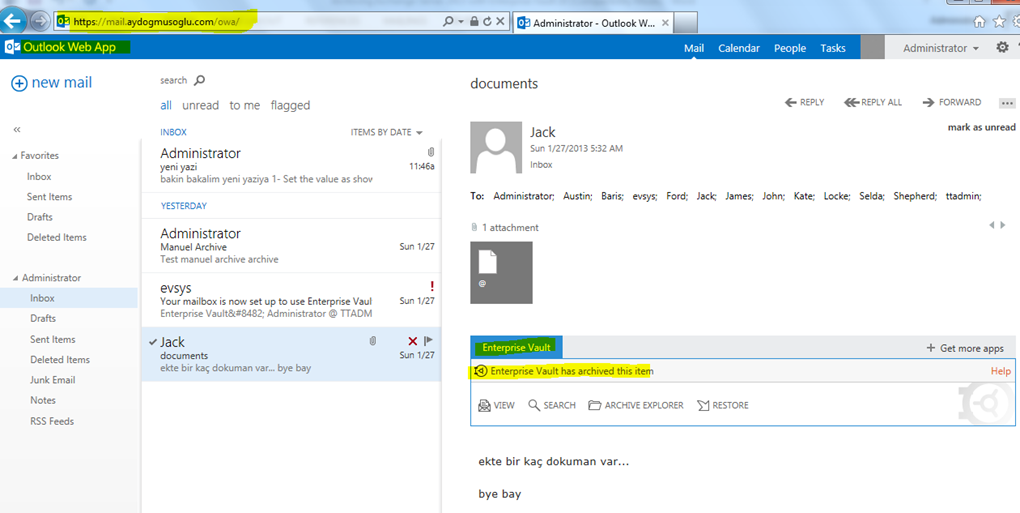This screenshot has height=513, width=1020.
Task: Collapse the folder pane with double chevron
Action: [17, 130]
